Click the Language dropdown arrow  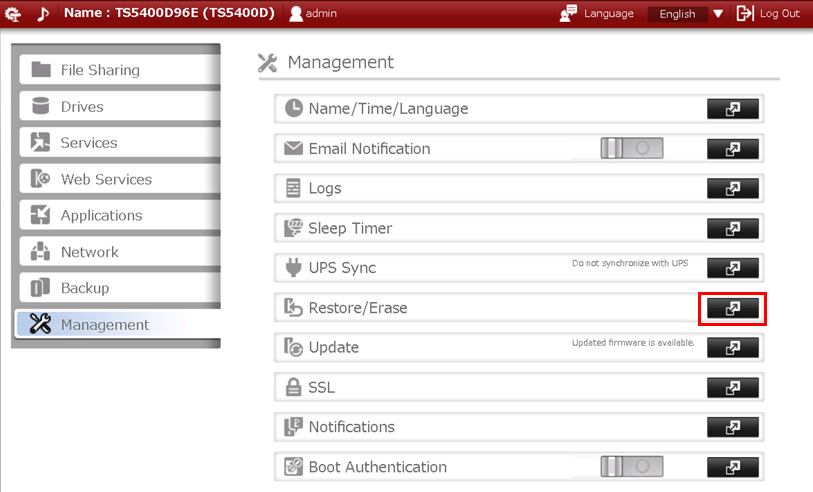coord(718,14)
